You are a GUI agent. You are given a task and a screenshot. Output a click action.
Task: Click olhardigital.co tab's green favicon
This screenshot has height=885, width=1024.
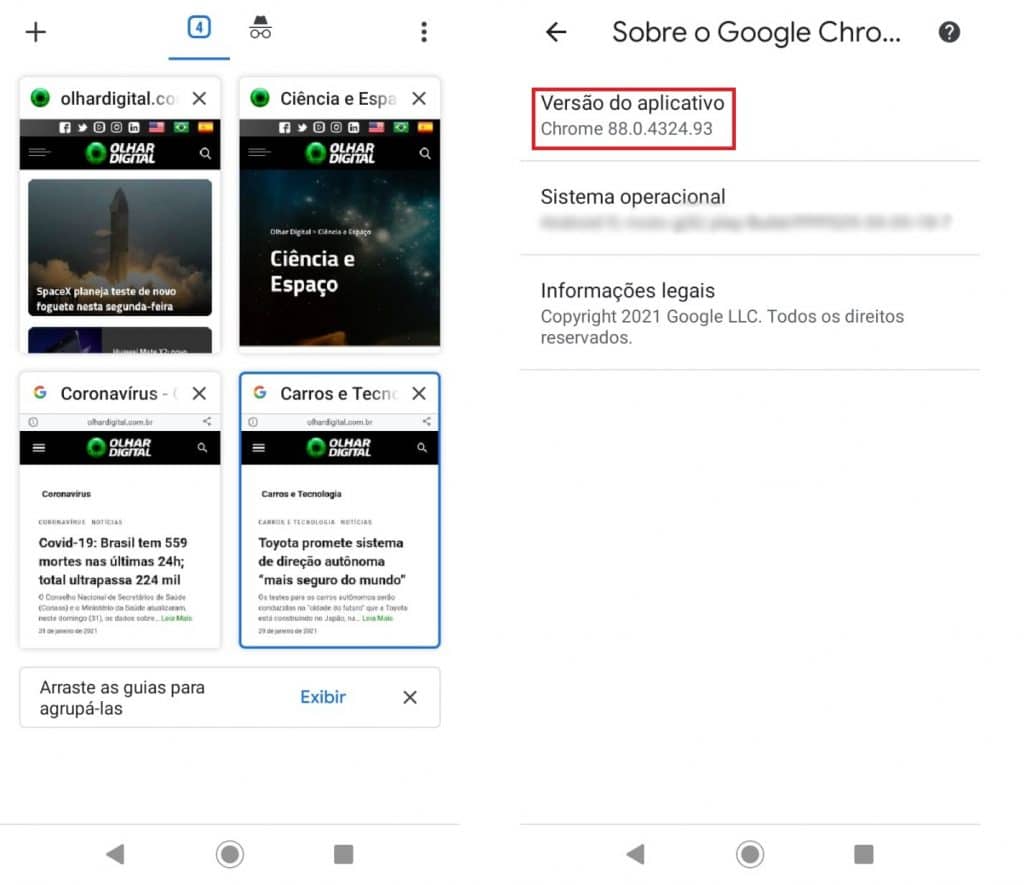(40, 99)
